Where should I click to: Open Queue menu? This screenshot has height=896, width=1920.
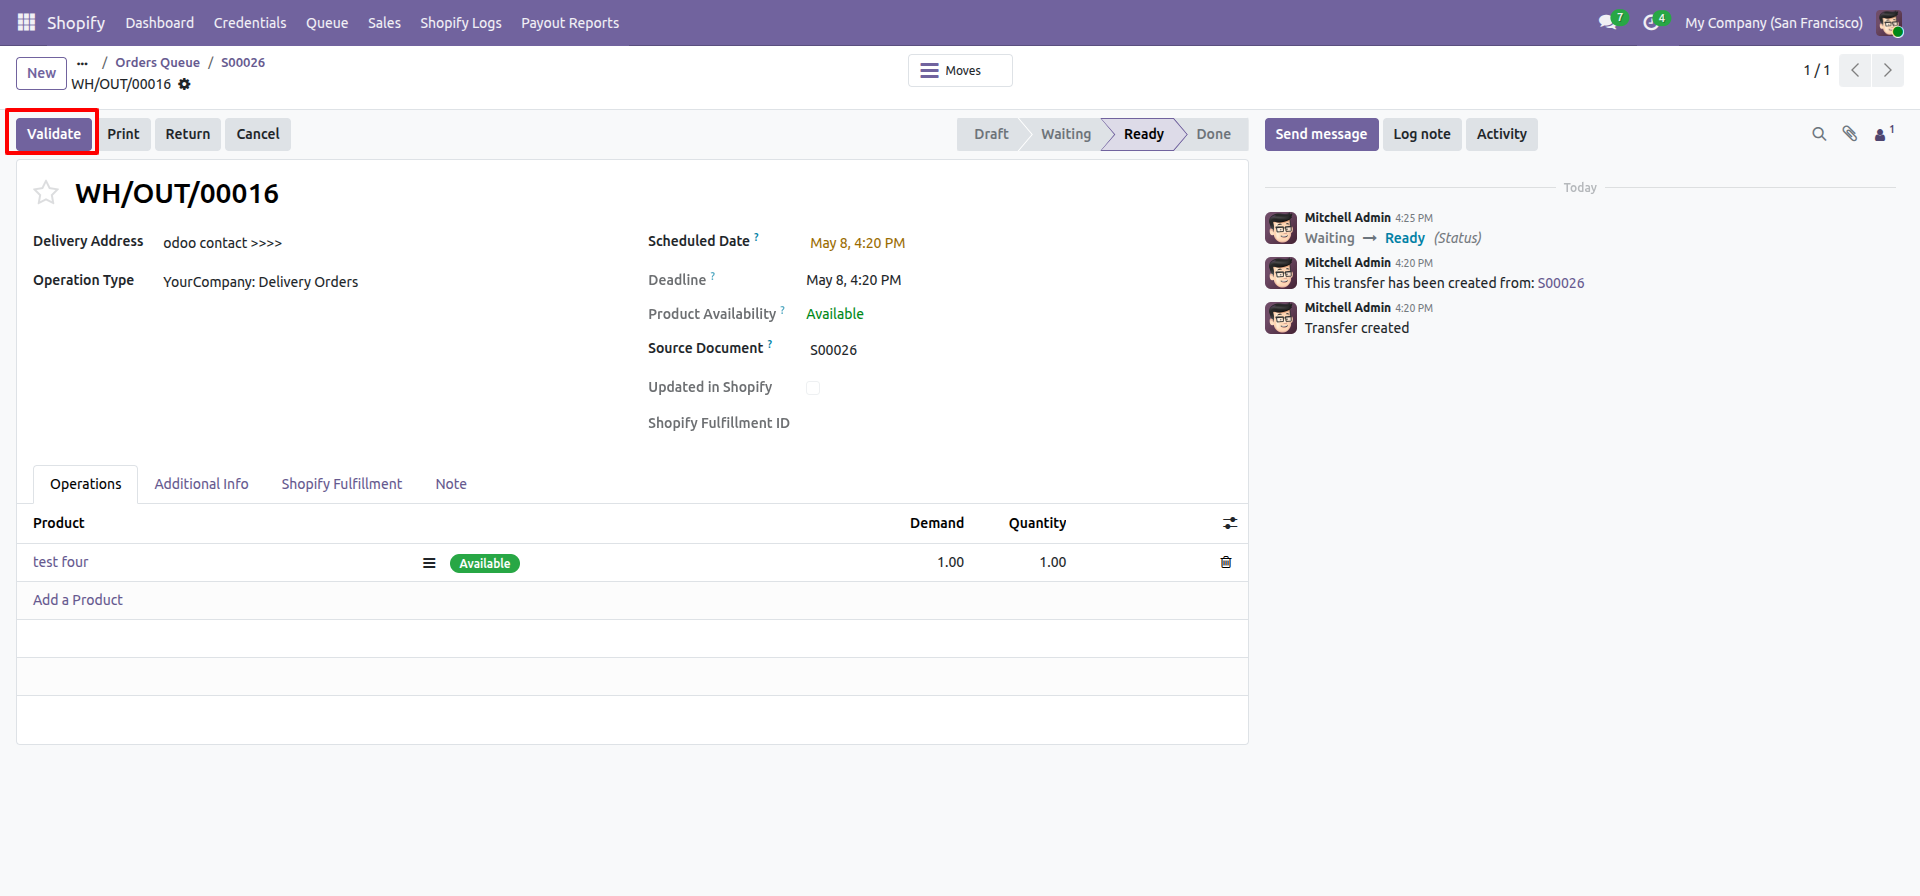tap(327, 22)
